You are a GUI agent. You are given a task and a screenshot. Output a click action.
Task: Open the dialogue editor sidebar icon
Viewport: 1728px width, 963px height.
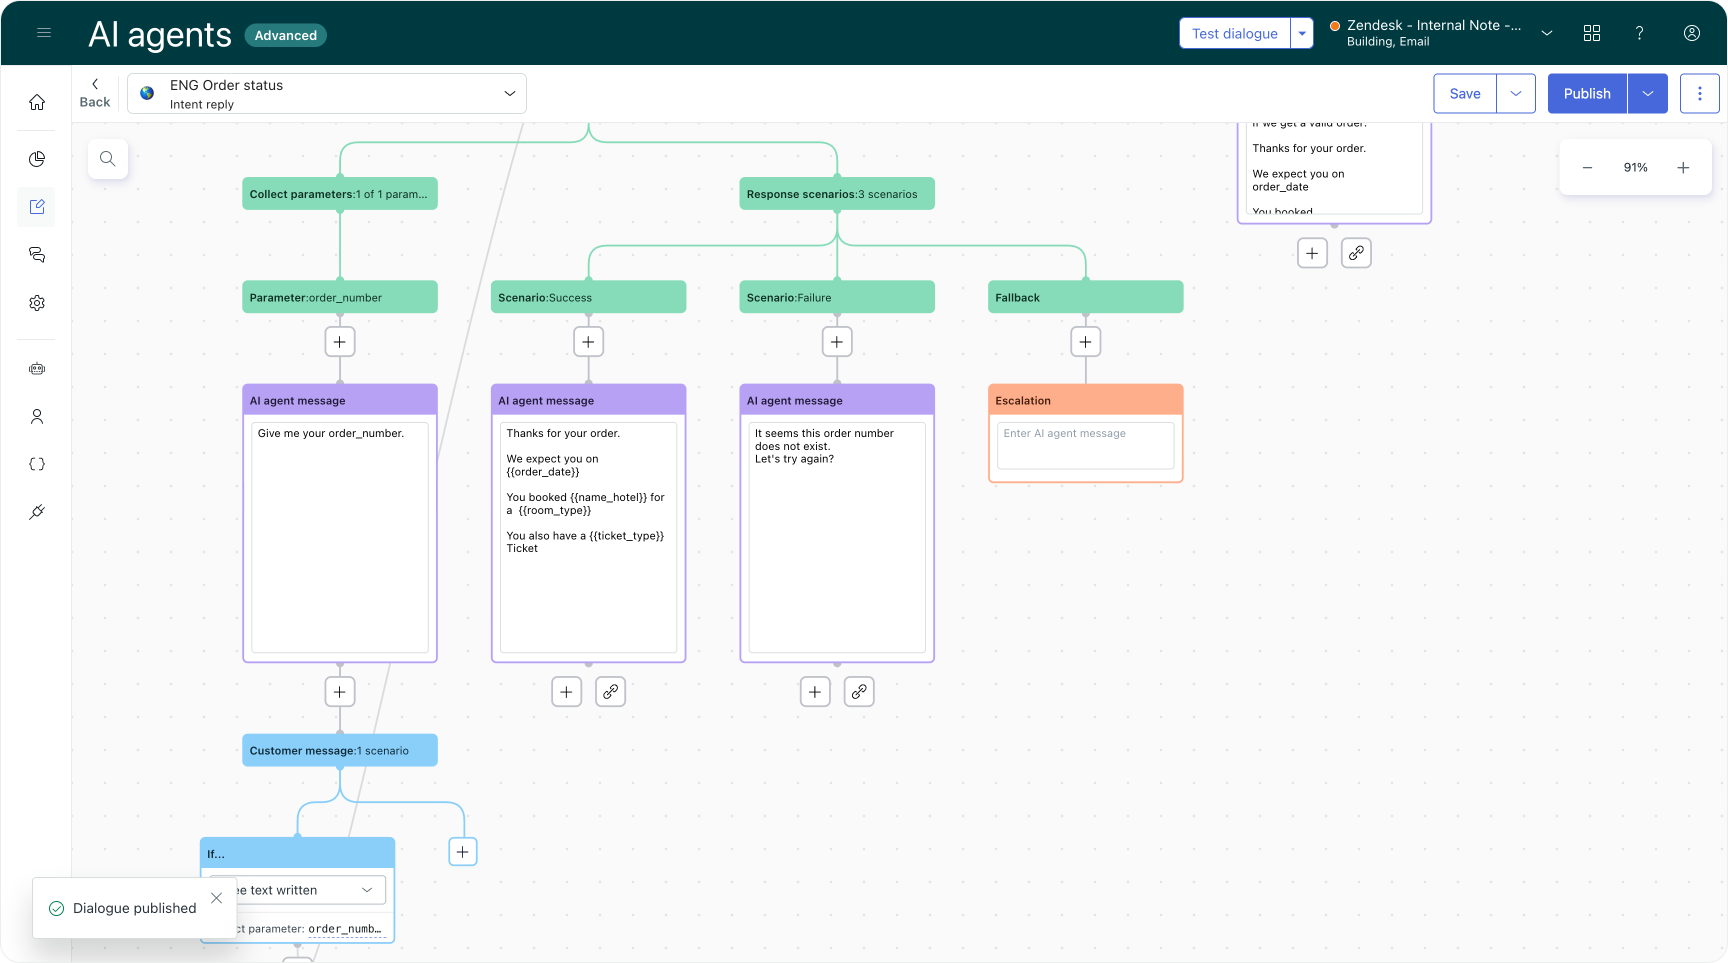pyautogui.click(x=37, y=207)
